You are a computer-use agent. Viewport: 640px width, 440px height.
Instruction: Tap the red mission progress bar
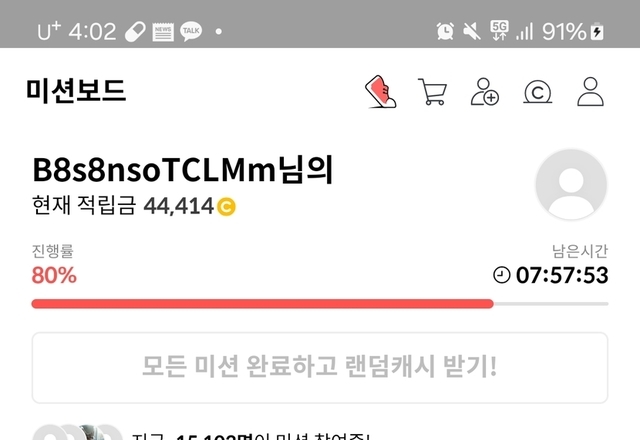tap(262, 304)
